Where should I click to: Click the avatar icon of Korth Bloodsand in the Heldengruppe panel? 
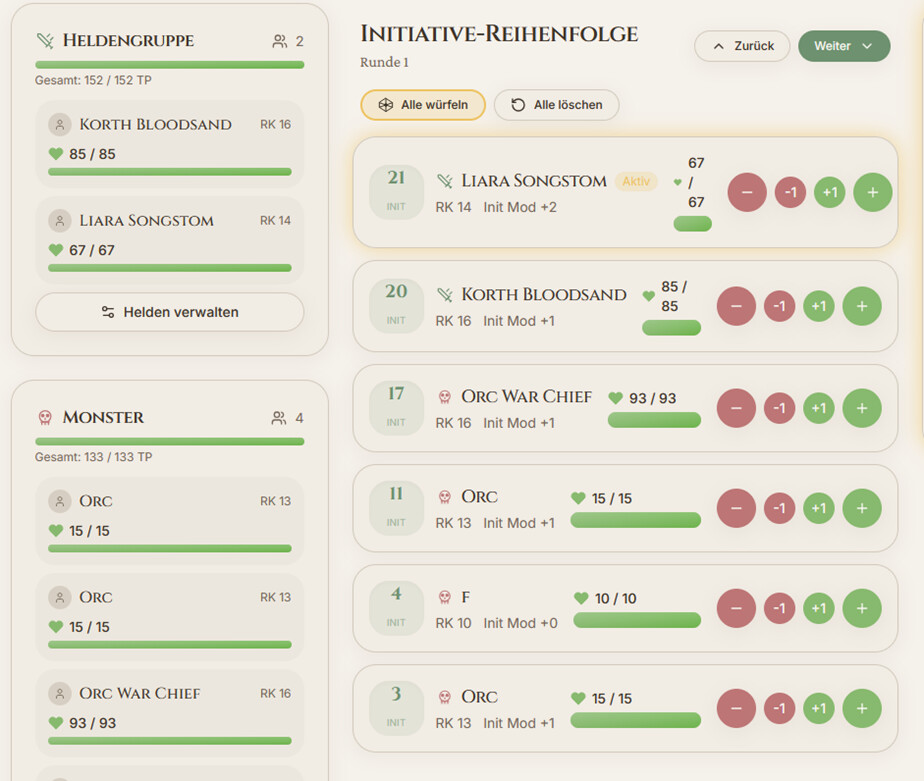point(60,125)
